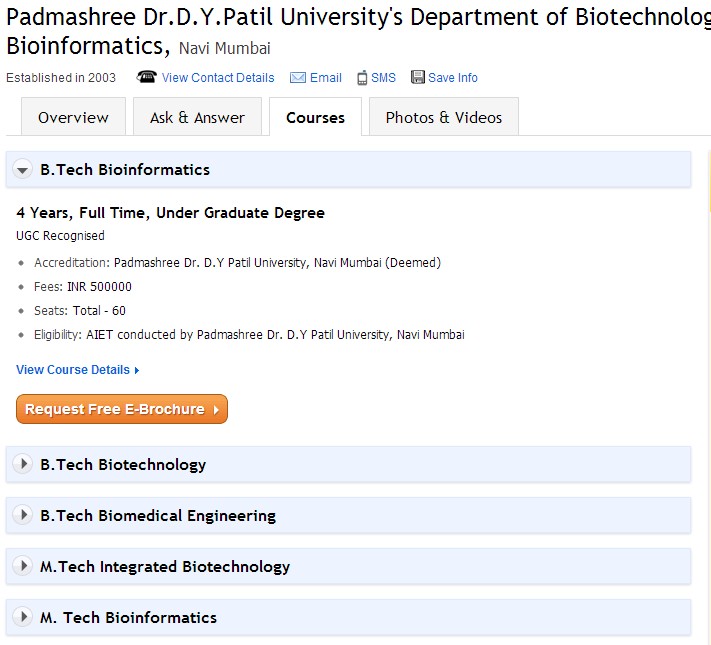Viewport: 711px width, 645px height.
Task: Click Request Free E-Brochure button
Action: tap(122, 409)
